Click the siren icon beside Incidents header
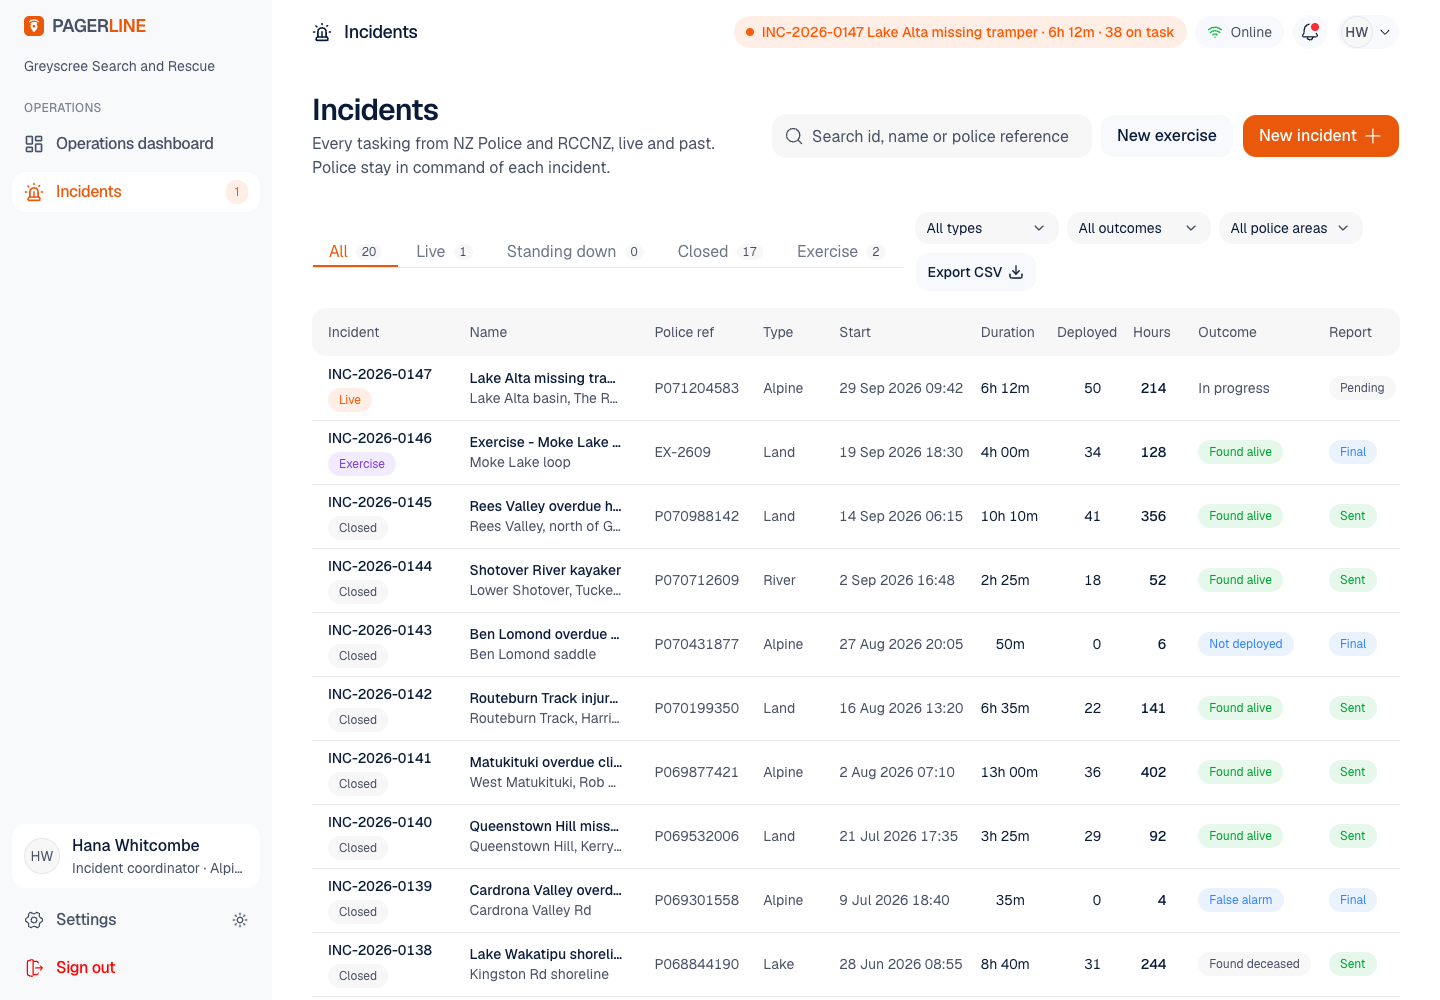This screenshot has height=1000, width=1440. [x=322, y=32]
